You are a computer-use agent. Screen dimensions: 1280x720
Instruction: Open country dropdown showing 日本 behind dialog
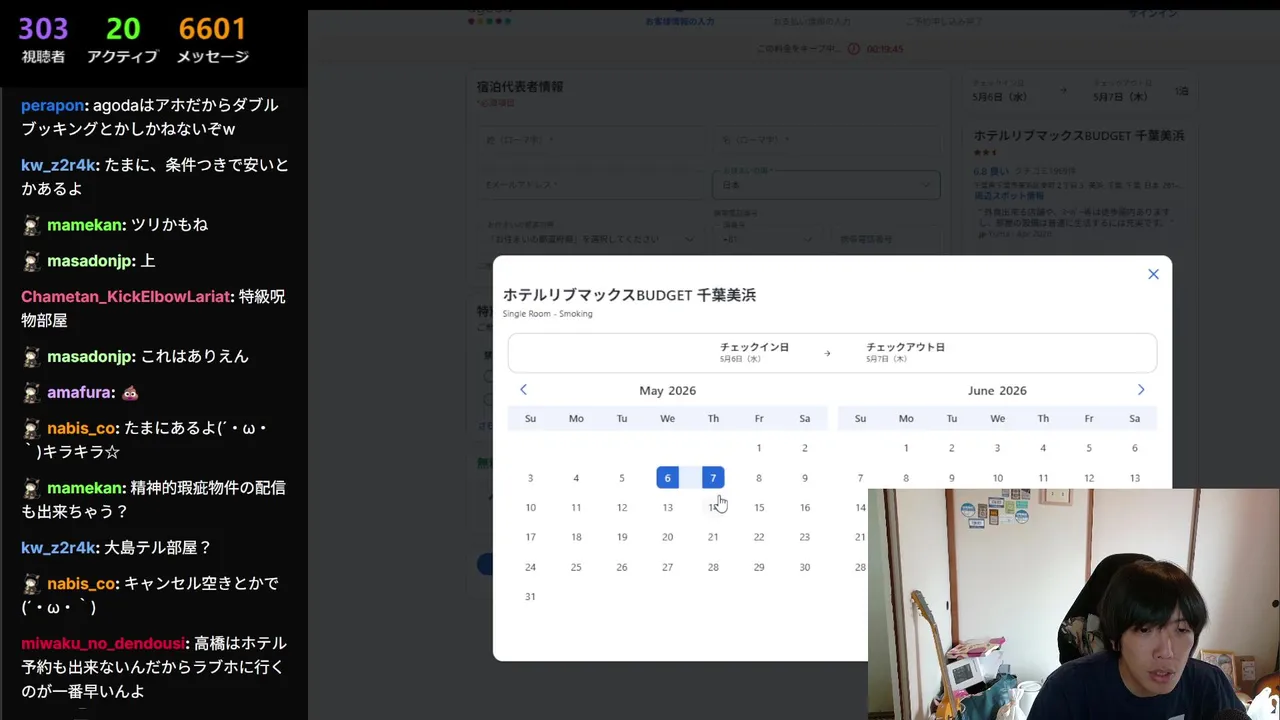[x=826, y=184]
